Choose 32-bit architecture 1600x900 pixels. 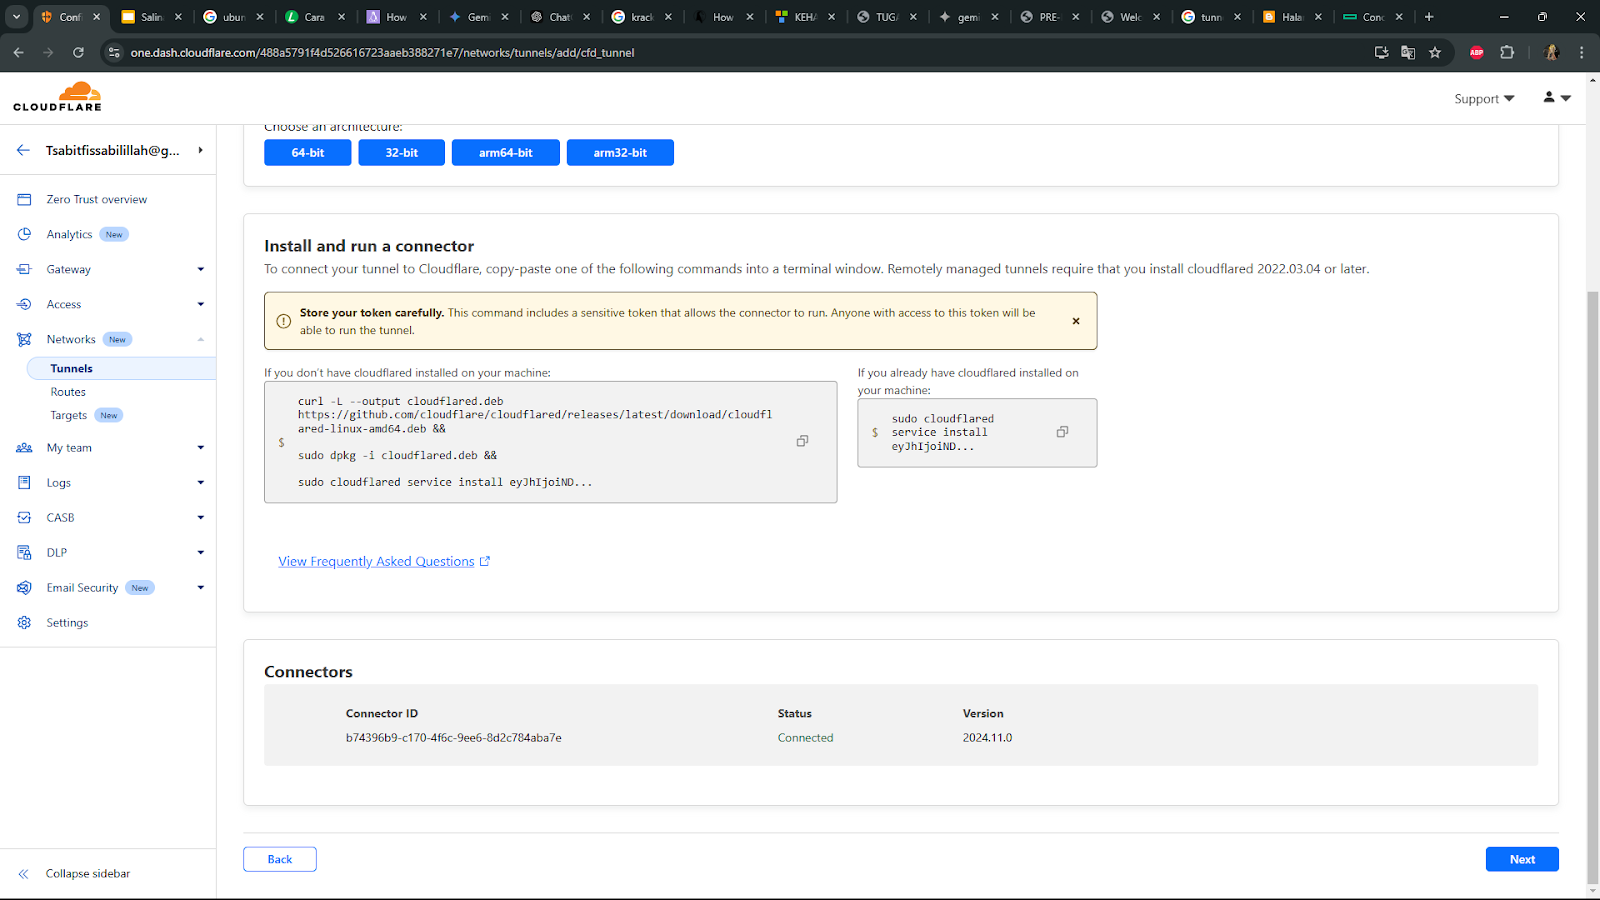point(401,153)
